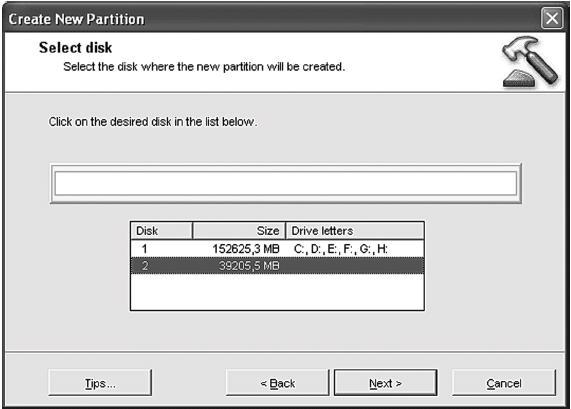Image resolution: width=571 pixels, height=409 pixels.
Task: Click the empty disk layout bar
Action: (286, 184)
